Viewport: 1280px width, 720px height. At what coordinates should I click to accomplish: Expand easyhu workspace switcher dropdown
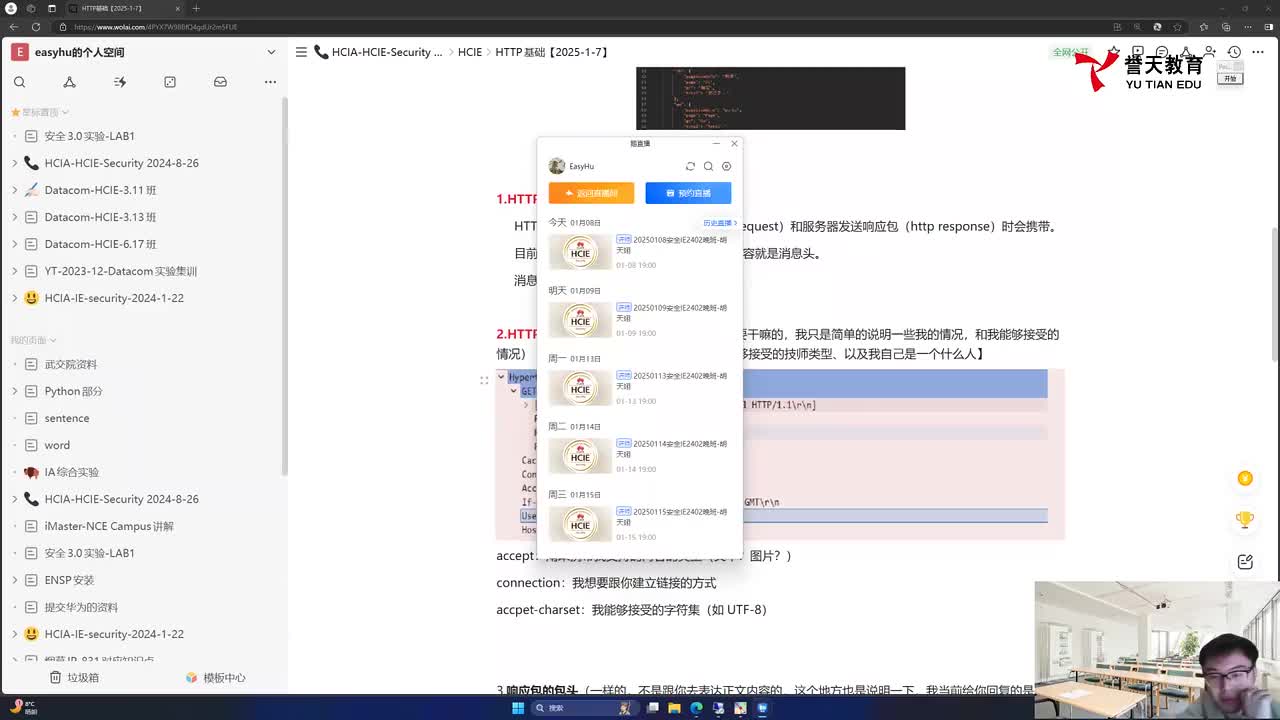pos(271,52)
